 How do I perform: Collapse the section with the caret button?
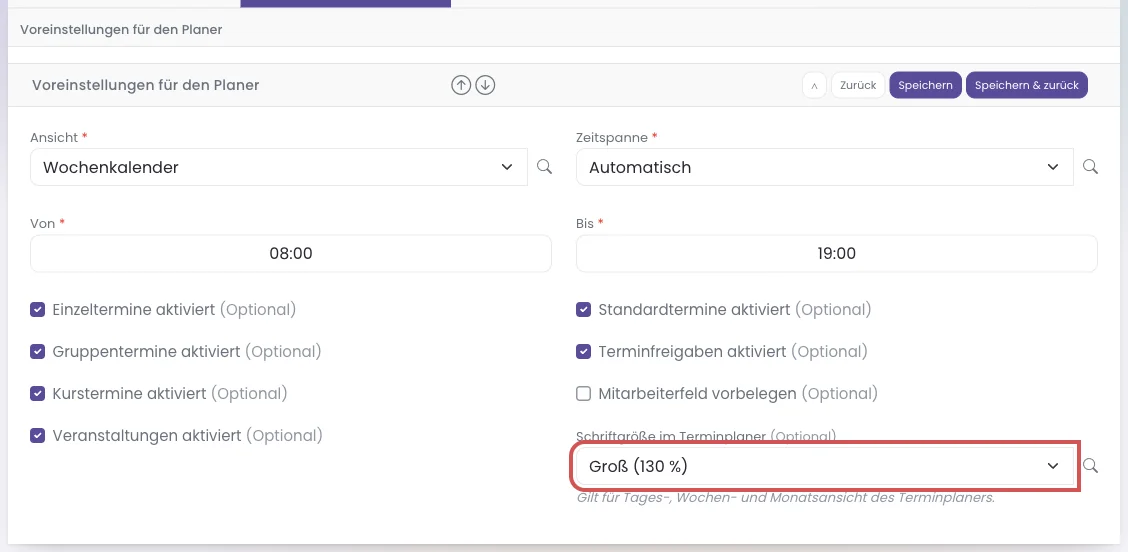pos(814,85)
